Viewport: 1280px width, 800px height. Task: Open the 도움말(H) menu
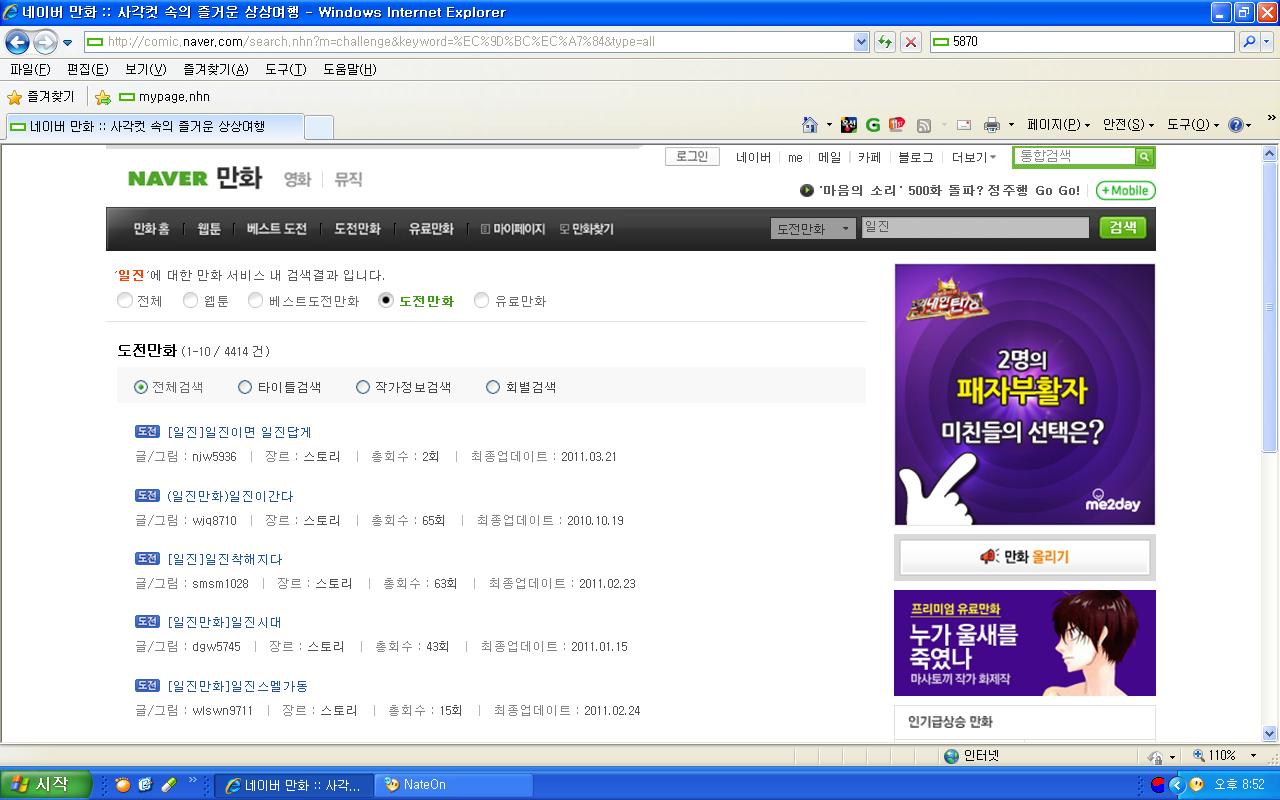point(350,69)
